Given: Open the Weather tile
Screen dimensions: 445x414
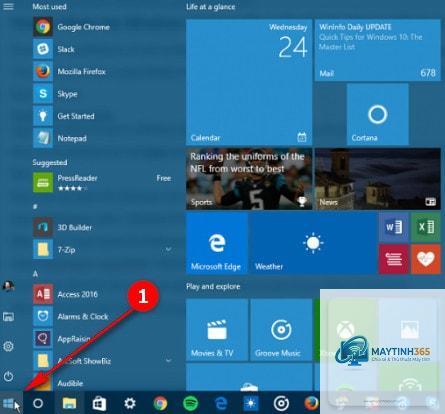Looking at the screenshot, I should coord(313,243).
